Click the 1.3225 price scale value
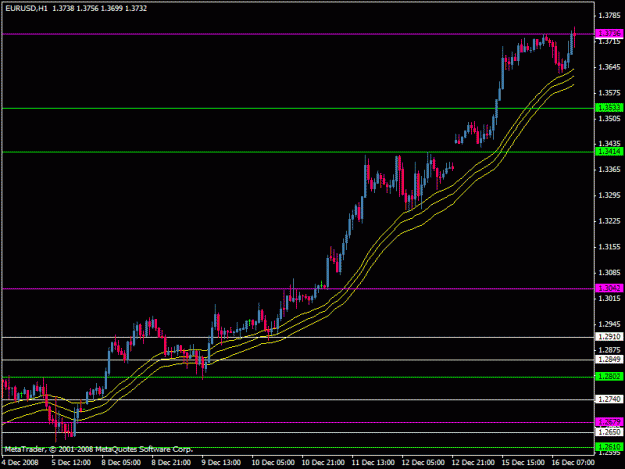The image size is (625, 469). coord(609,221)
